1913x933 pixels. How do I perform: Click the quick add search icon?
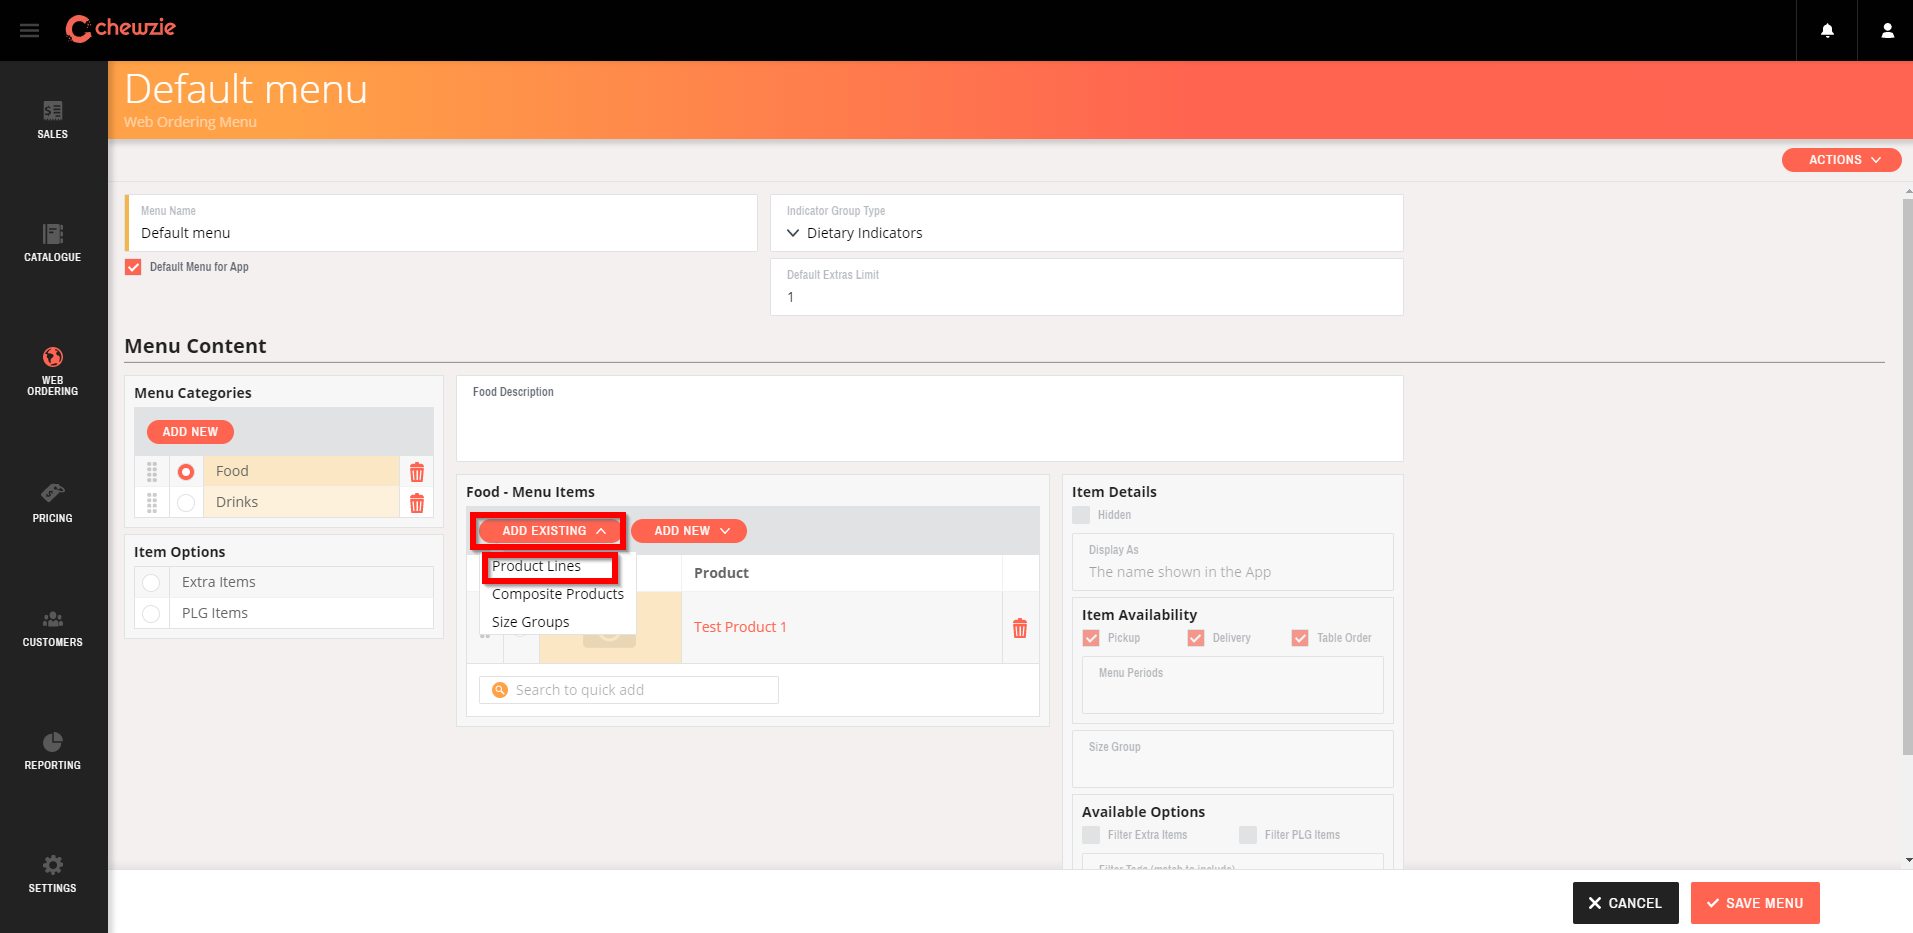[x=500, y=690]
